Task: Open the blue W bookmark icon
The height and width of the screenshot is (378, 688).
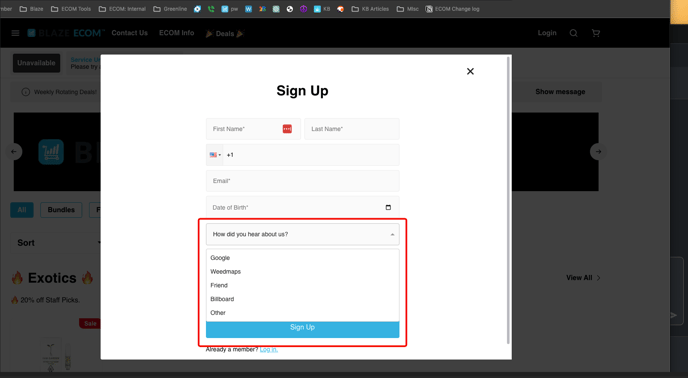Action: point(248,9)
